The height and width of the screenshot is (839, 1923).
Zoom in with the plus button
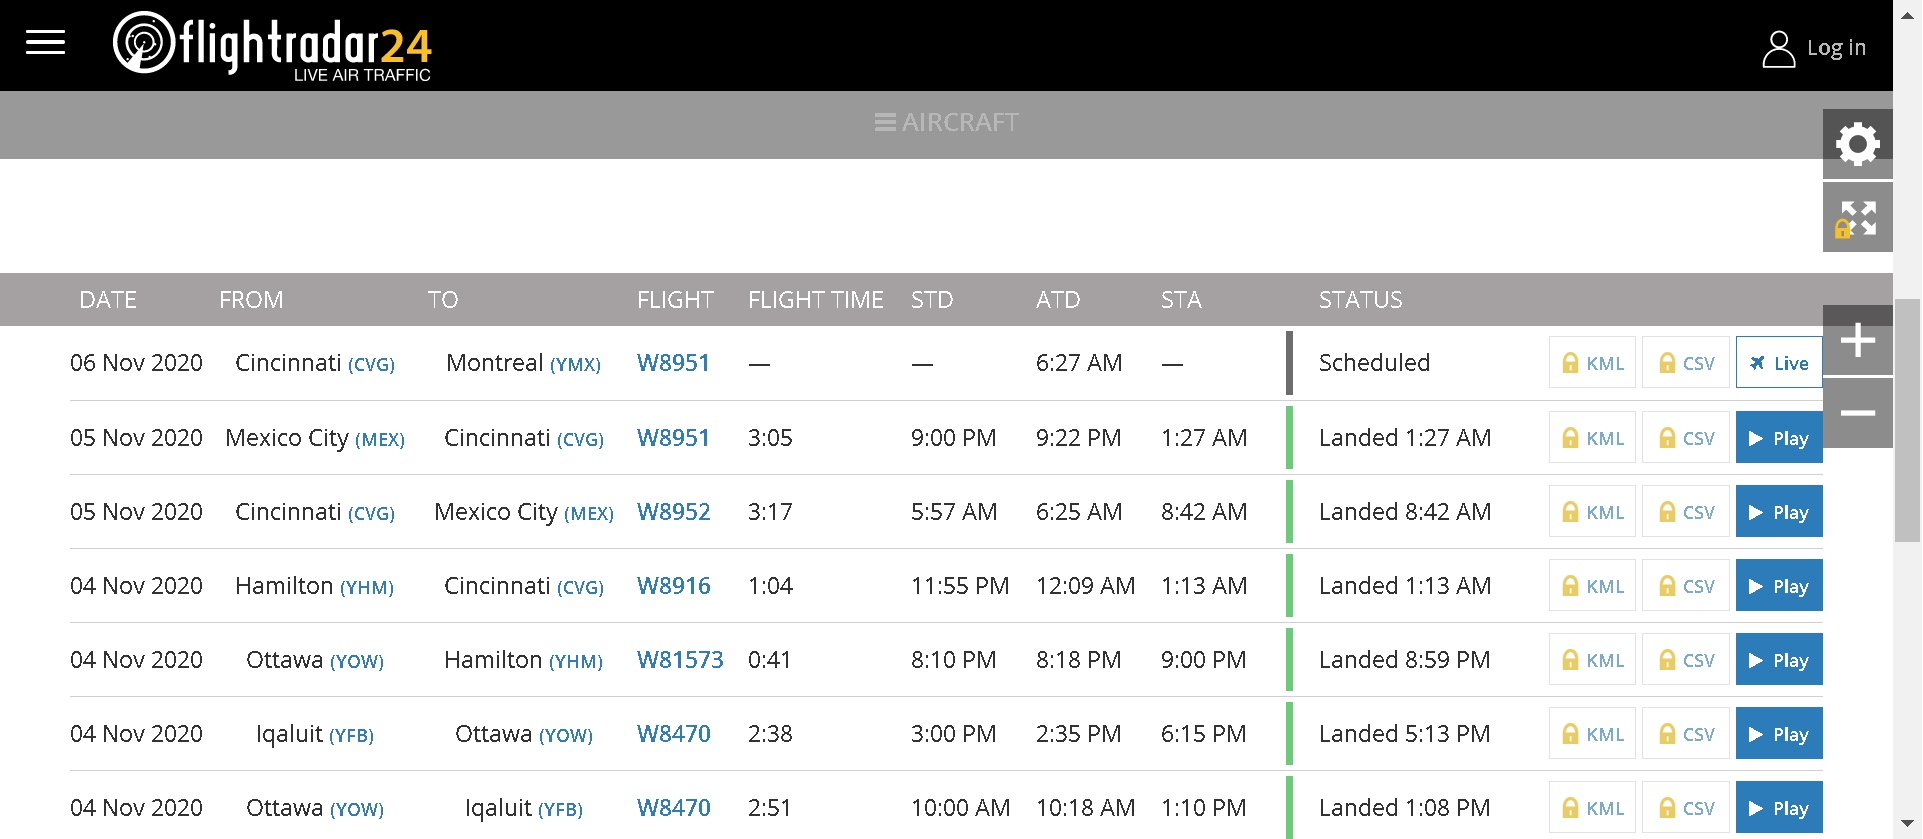1857,340
